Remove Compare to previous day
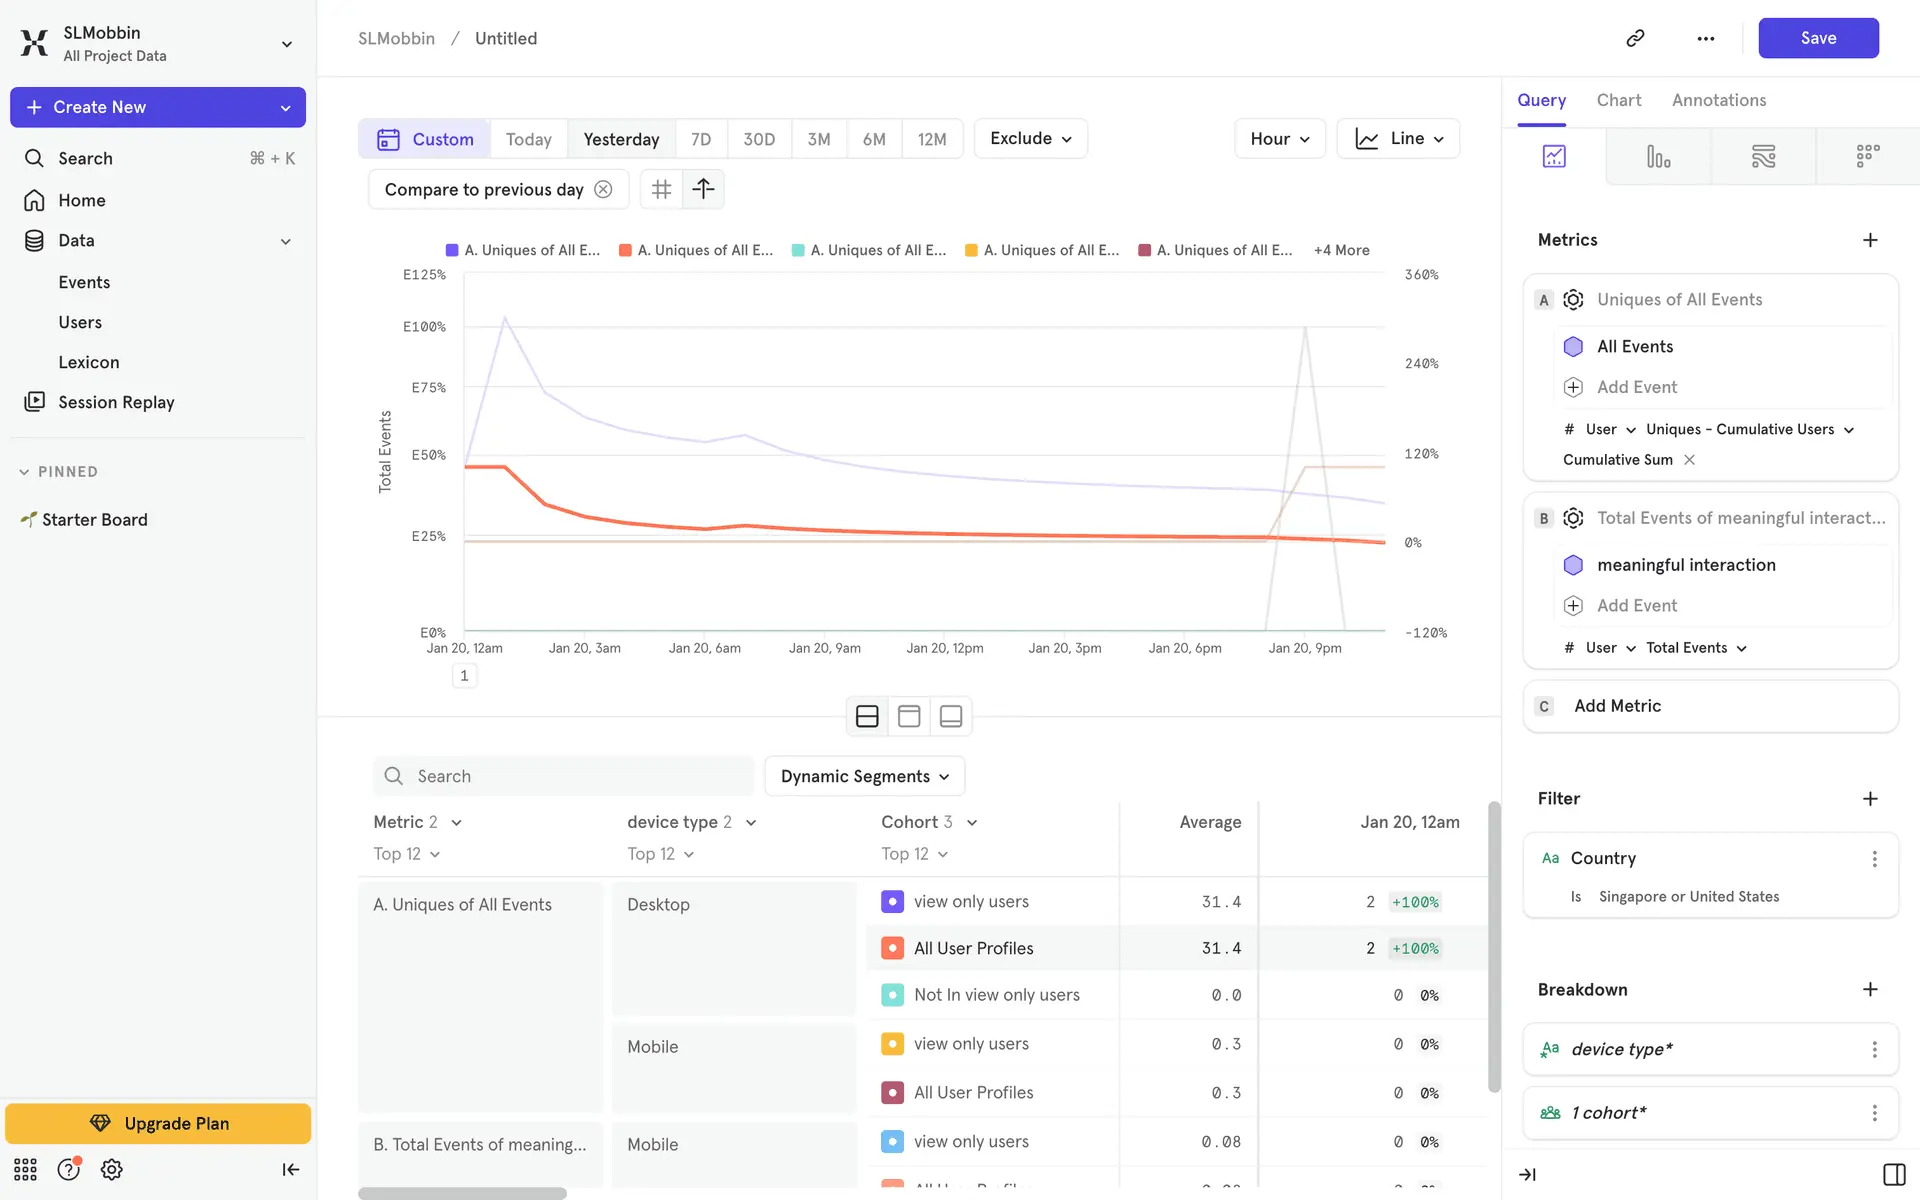 pos(603,189)
